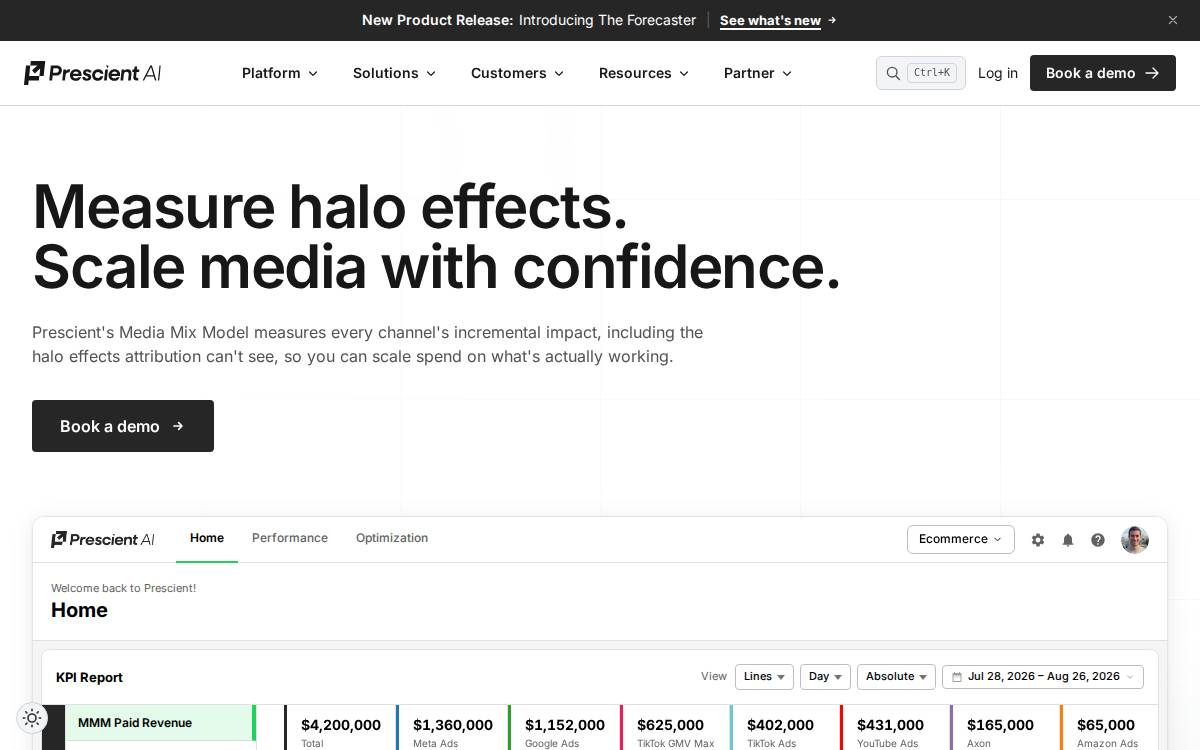The width and height of the screenshot is (1200, 750).
Task: Click the $65,000 Amazon Ads card
Action: [x=1110, y=730]
